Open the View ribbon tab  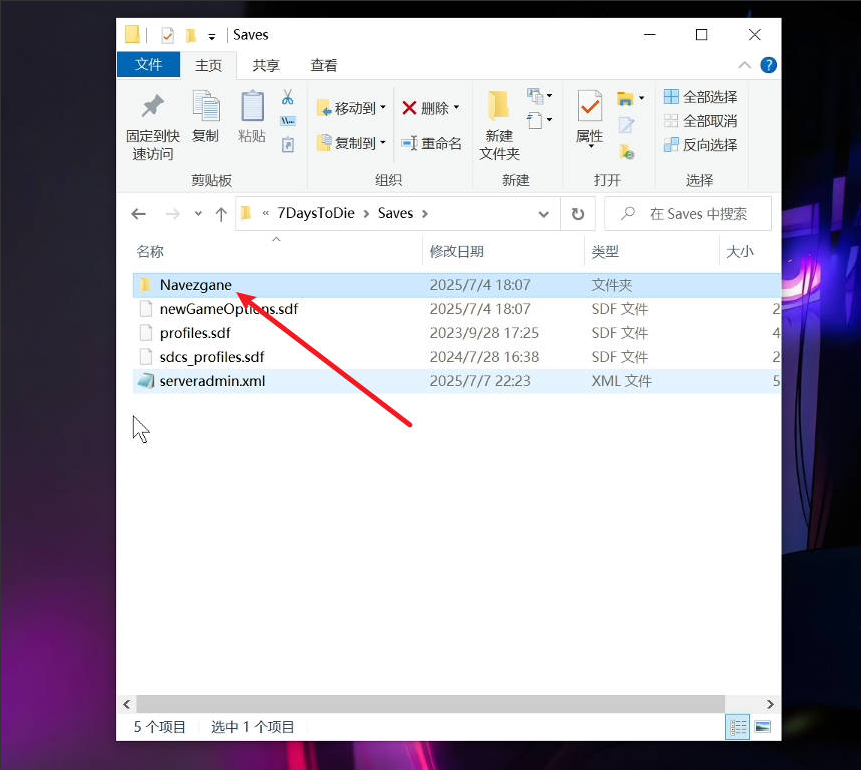pos(322,64)
